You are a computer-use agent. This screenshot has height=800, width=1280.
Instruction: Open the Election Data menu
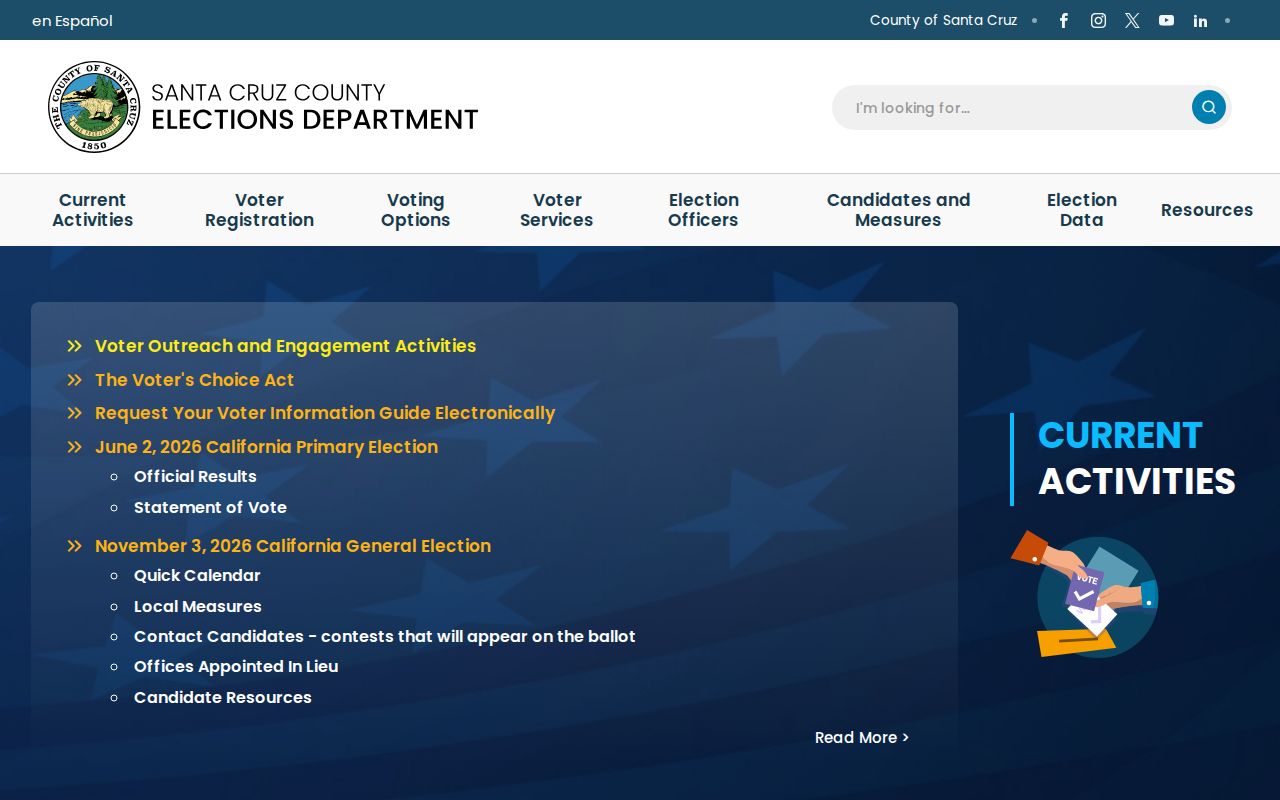click(x=1081, y=210)
